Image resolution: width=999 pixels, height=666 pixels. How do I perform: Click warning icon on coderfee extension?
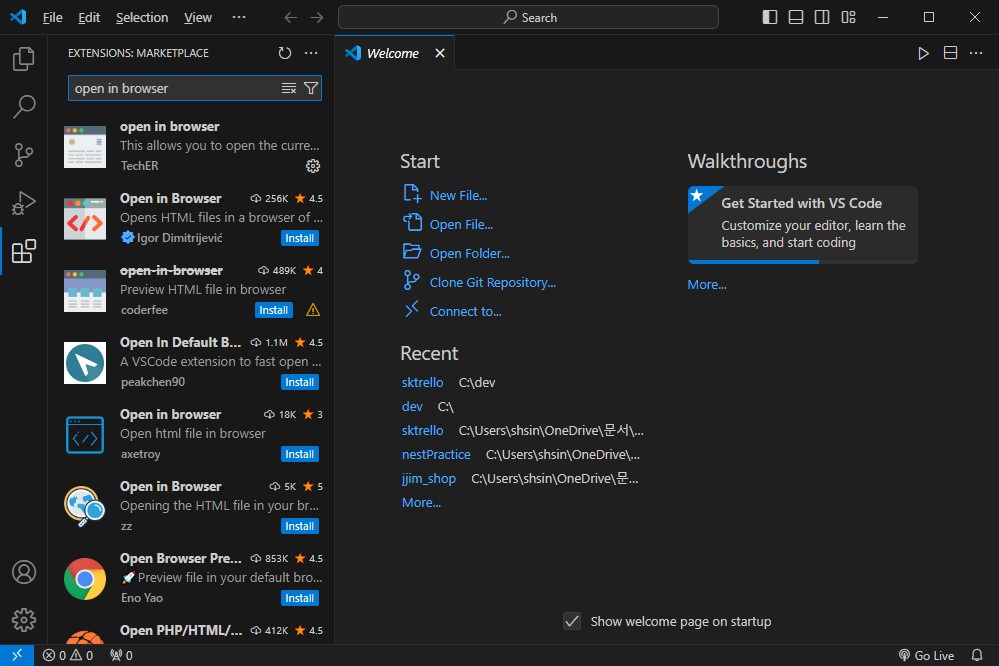click(x=313, y=310)
